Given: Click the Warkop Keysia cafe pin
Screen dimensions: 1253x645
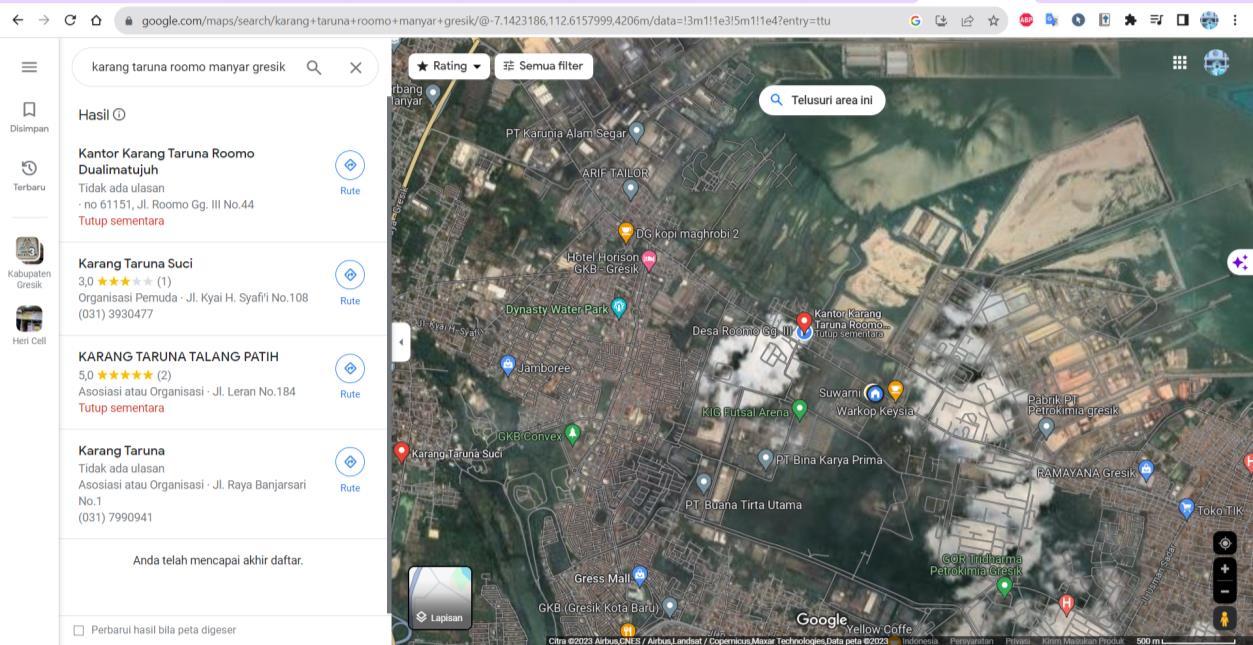Looking at the screenshot, I should [895, 391].
